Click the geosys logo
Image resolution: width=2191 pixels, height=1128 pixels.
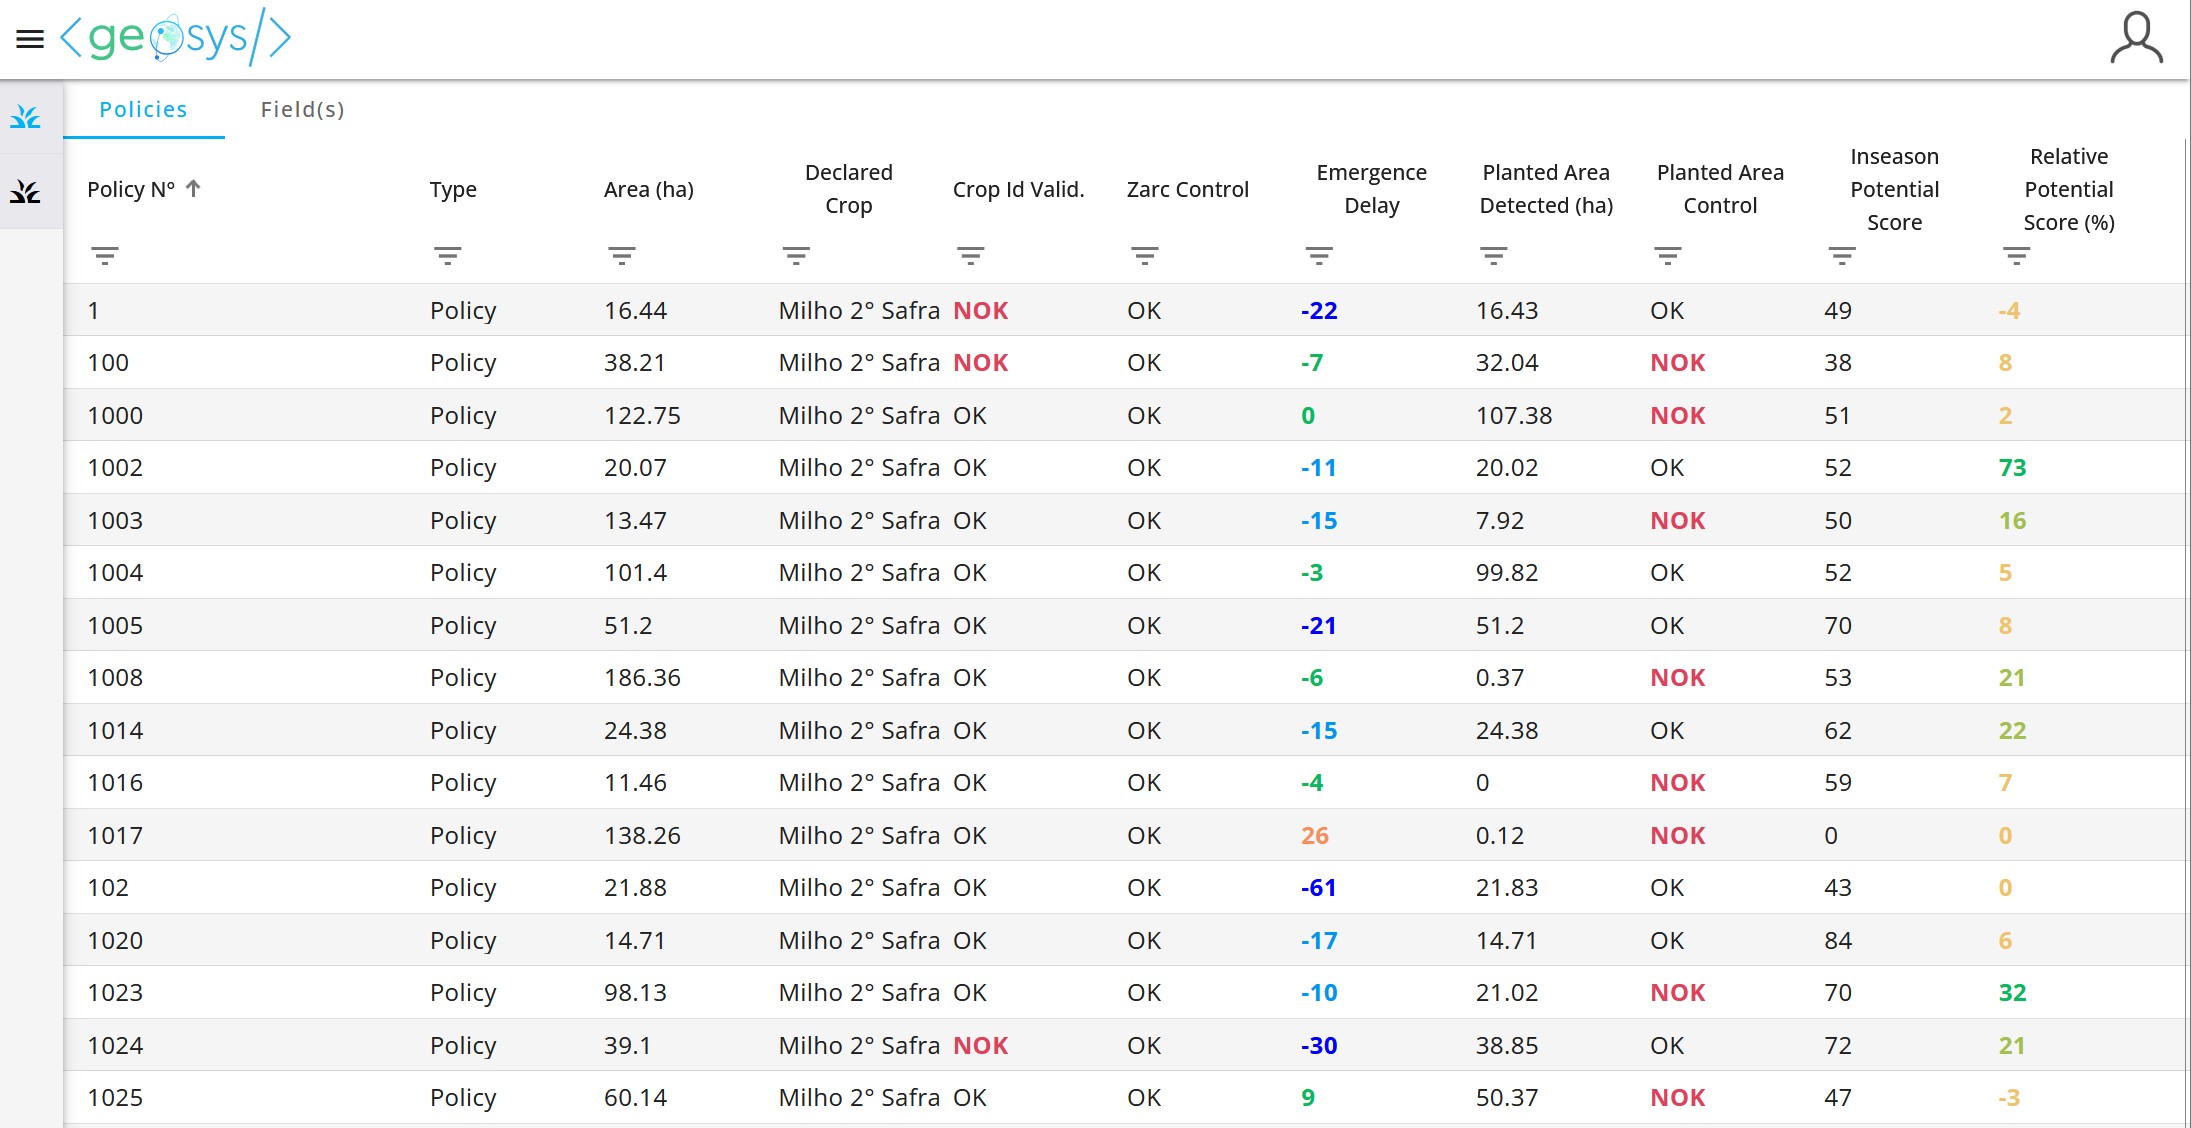tap(176, 38)
